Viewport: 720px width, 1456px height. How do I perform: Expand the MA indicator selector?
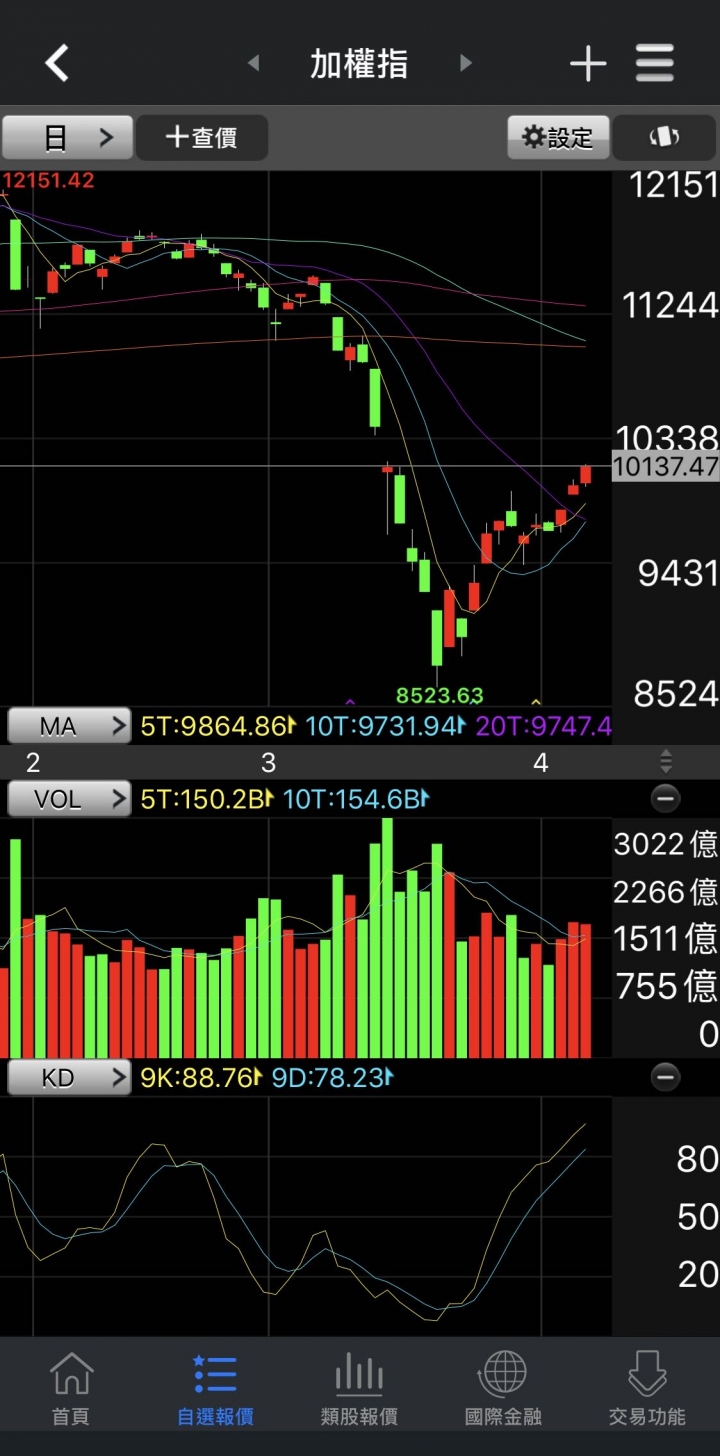point(69,726)
